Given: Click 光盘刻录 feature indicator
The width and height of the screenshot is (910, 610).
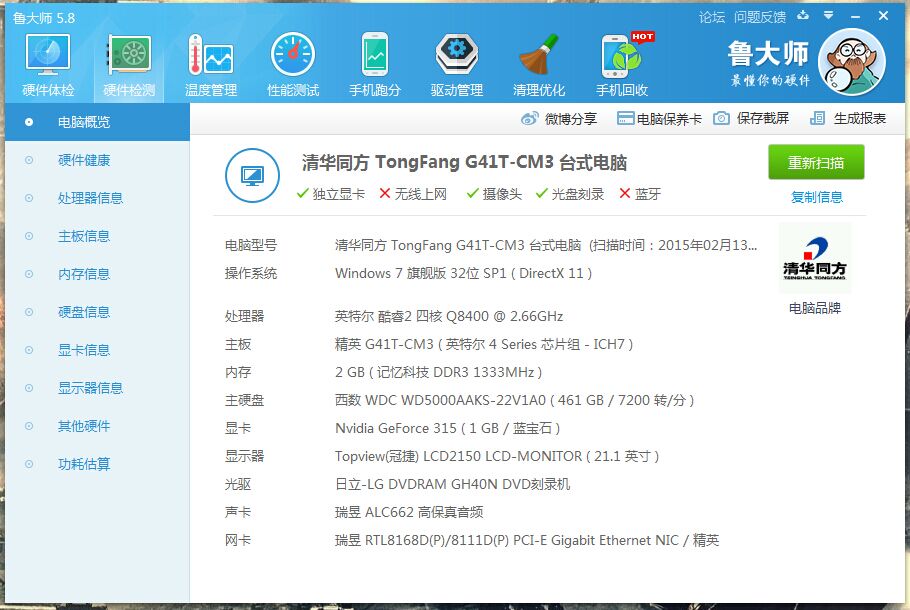Looking at the screenshot, I should [x=570, y=194].
